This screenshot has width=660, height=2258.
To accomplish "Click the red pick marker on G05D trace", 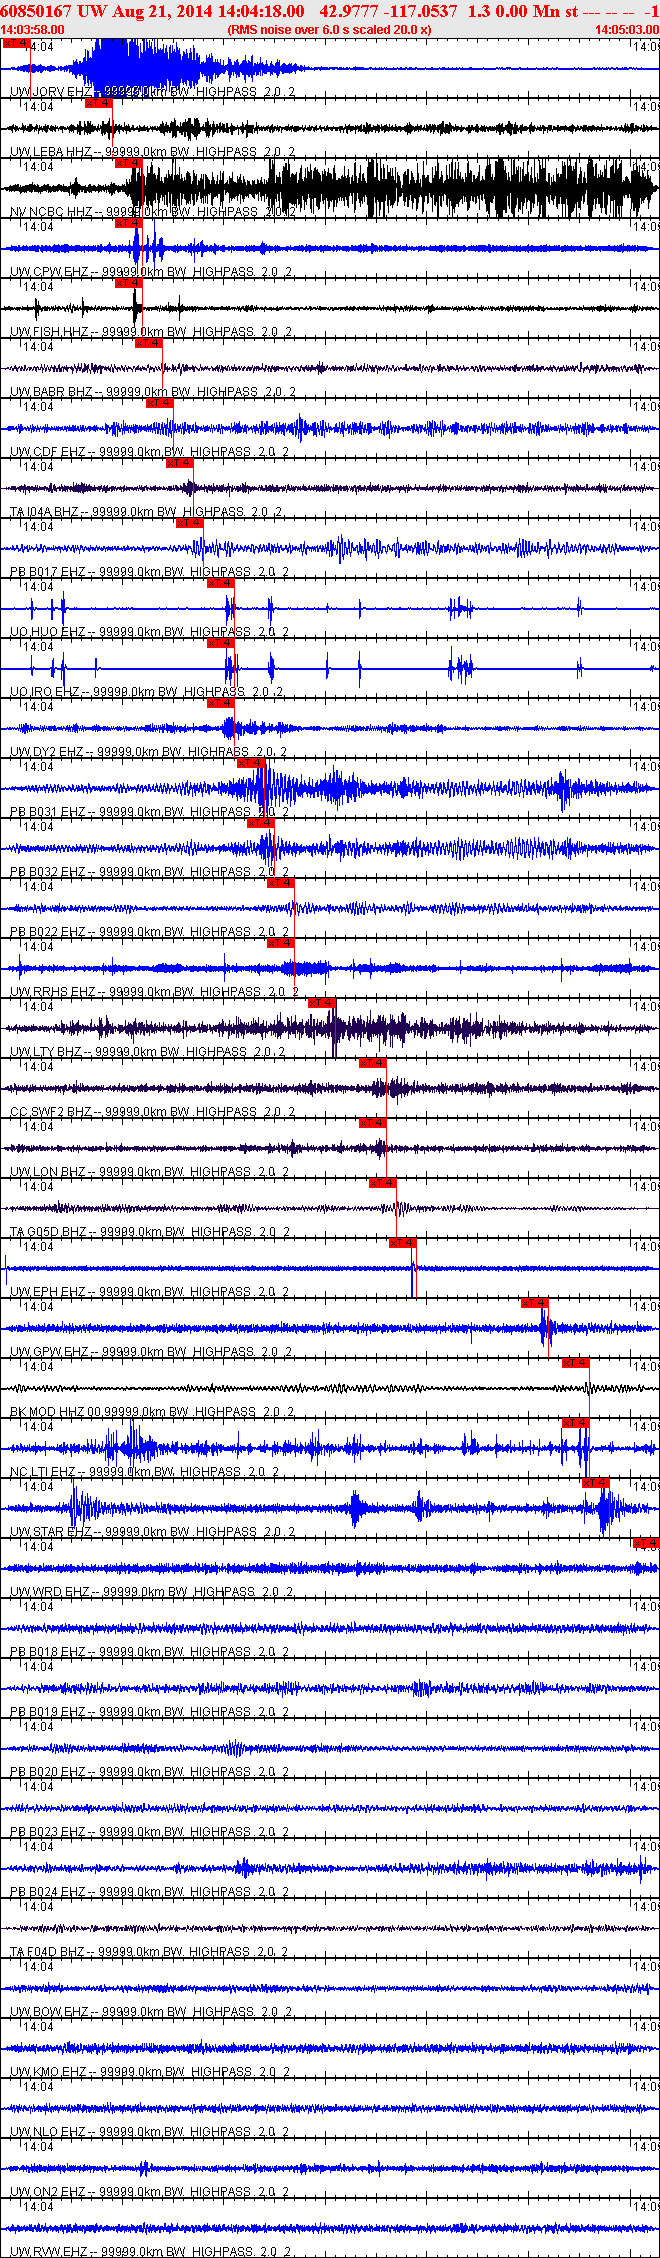I will tap(383, 1183).
